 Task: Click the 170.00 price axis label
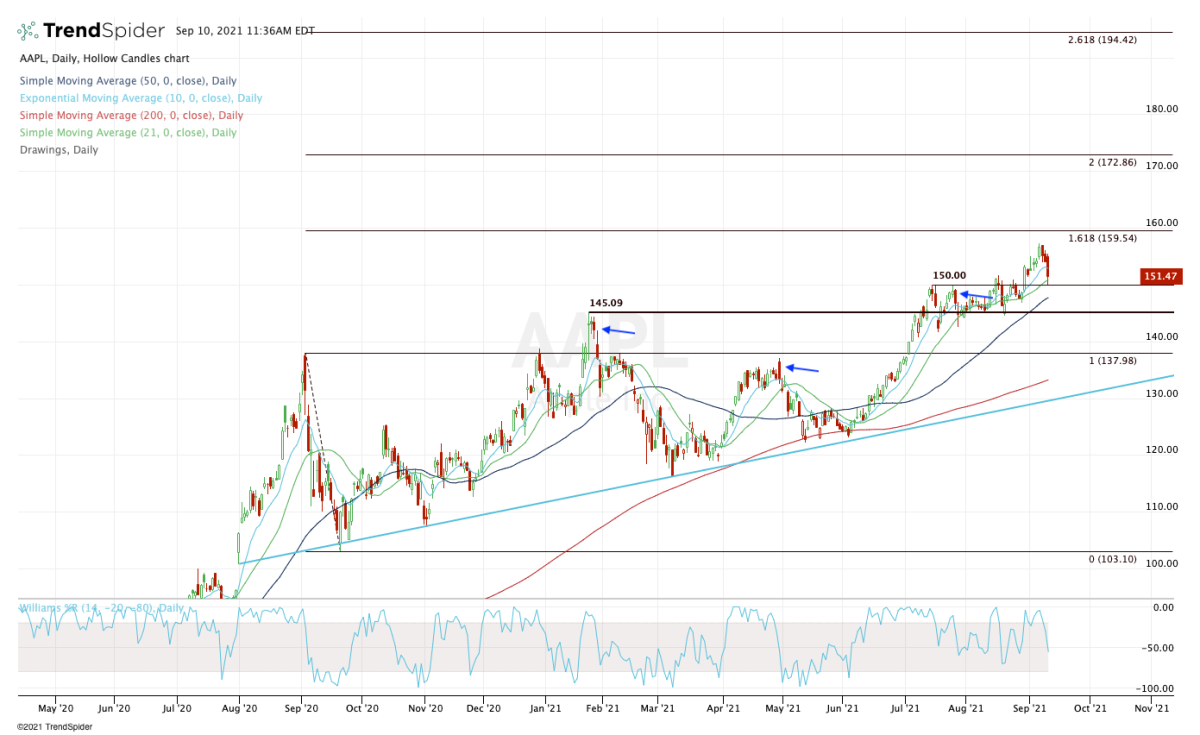[x=1163, y=166]
